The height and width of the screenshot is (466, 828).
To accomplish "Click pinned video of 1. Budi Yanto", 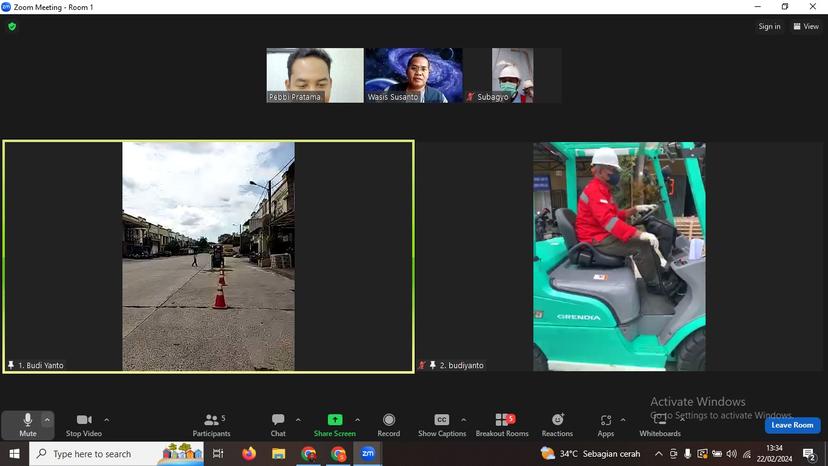I will click(x=209, y=256).
